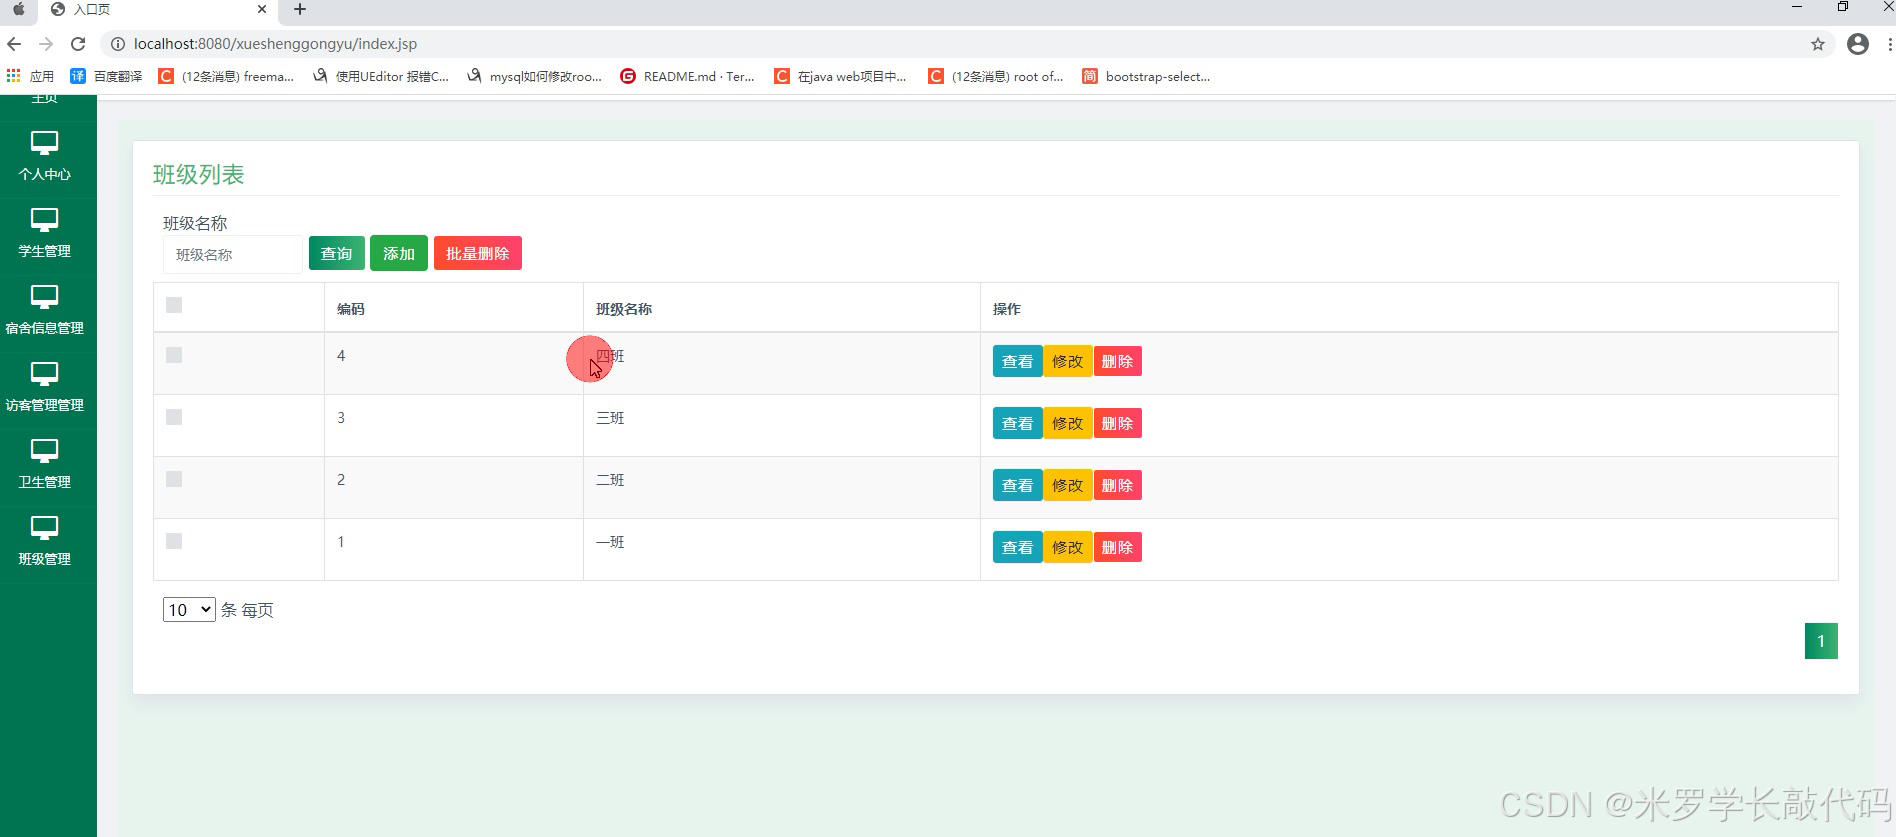1896x837 pixels.
Task: Open the Apple menu icon
Action: (18, 9)
